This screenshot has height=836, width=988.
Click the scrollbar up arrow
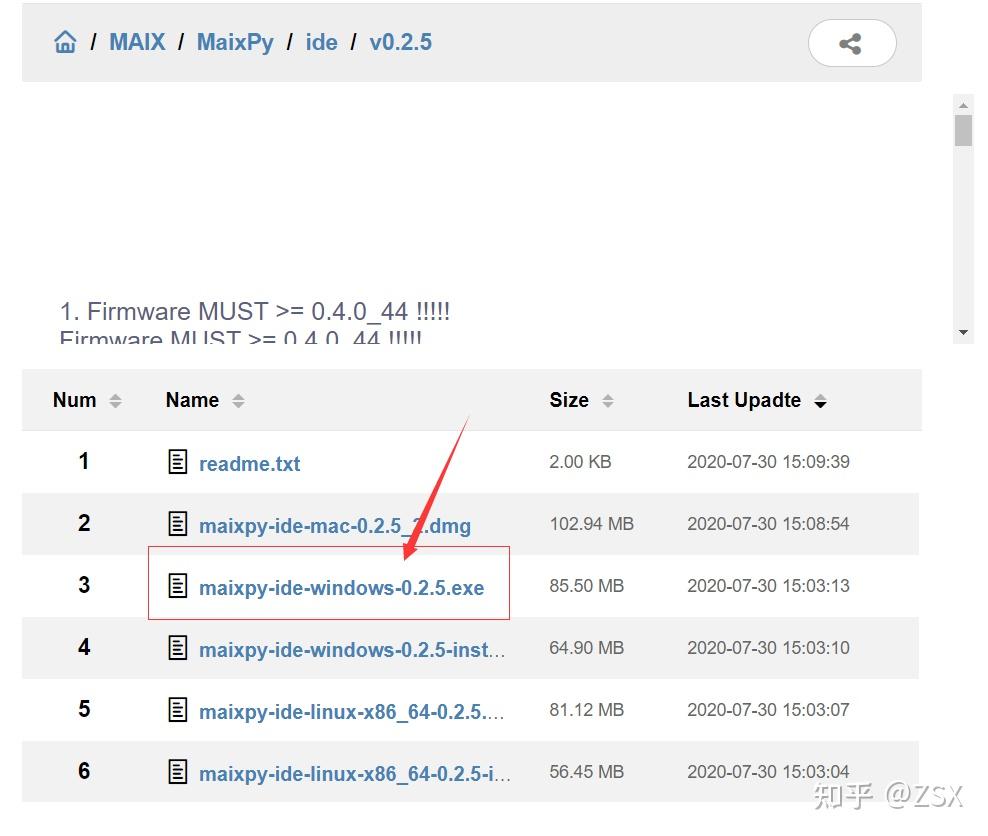coord(964,104)
